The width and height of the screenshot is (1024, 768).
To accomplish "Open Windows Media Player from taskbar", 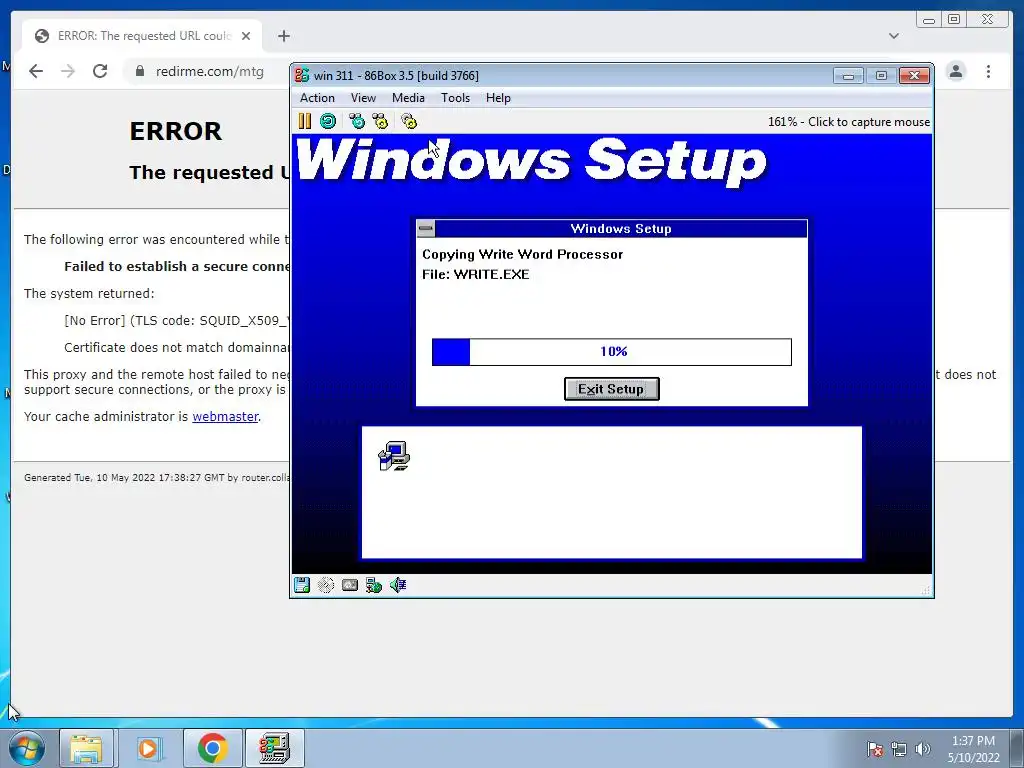I will [148, 748].
